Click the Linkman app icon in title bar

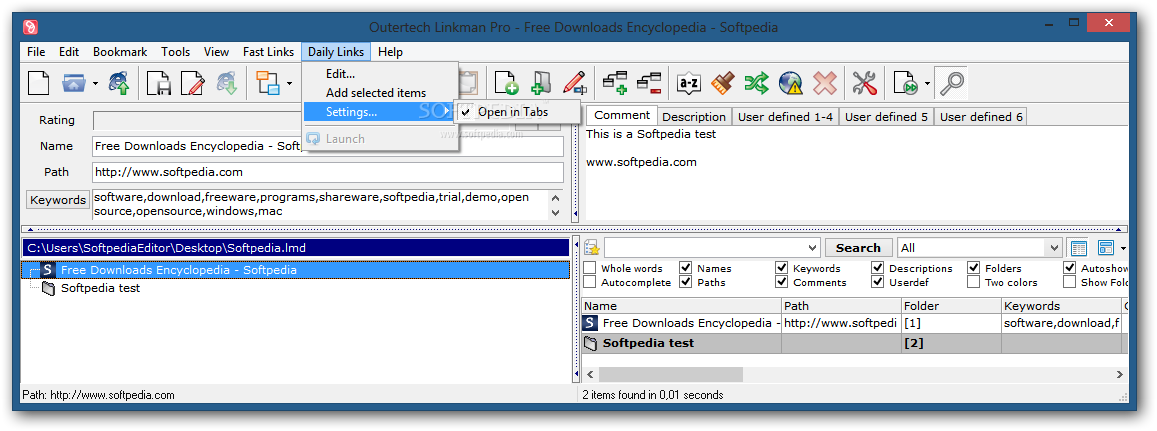(x=30, y=27)
